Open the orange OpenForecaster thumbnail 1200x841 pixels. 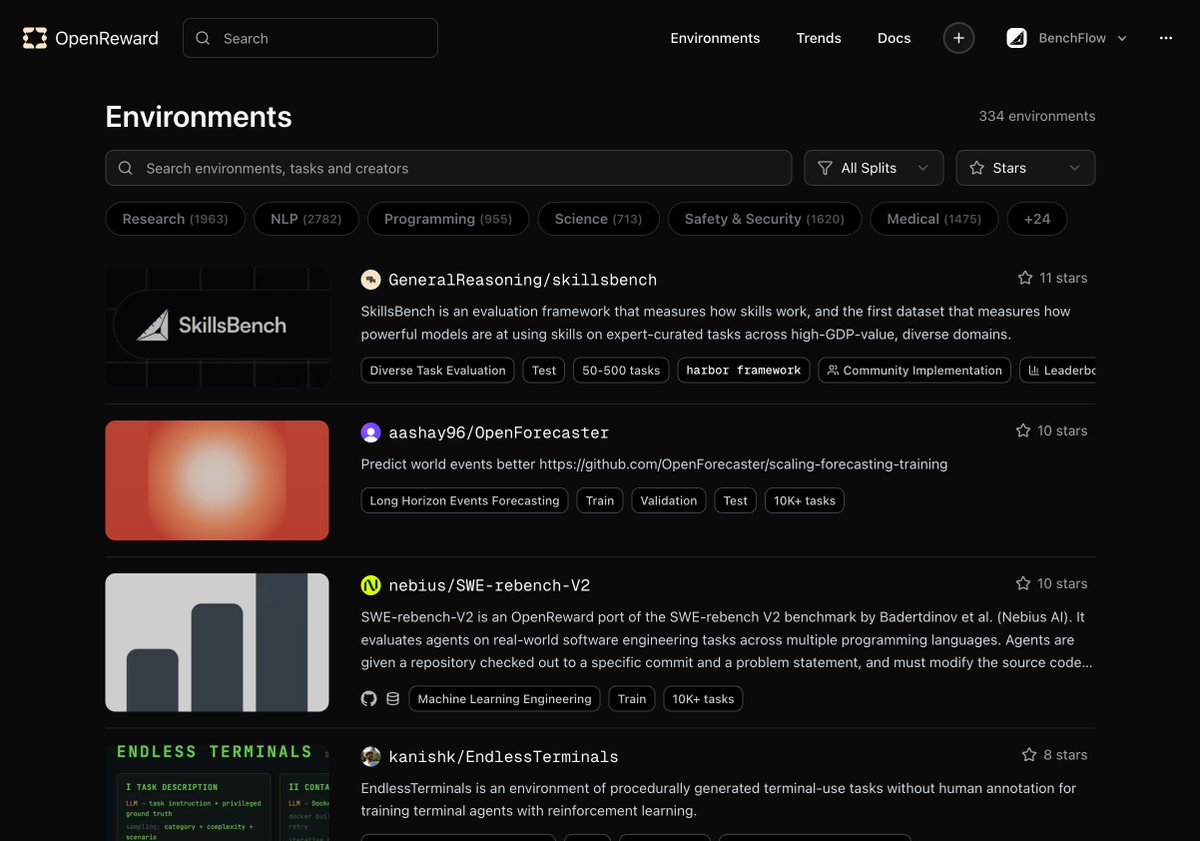click(x=217, y=480)
